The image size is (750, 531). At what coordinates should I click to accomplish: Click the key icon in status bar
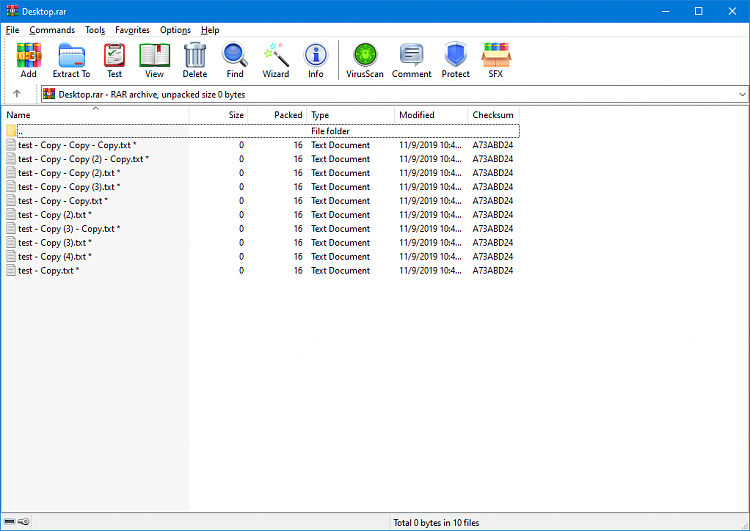tap(24, 521)
